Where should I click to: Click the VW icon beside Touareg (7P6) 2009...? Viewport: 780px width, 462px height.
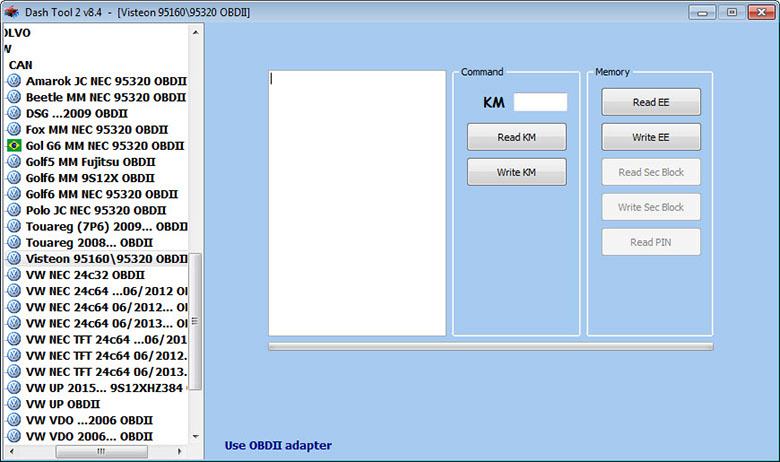14,226
